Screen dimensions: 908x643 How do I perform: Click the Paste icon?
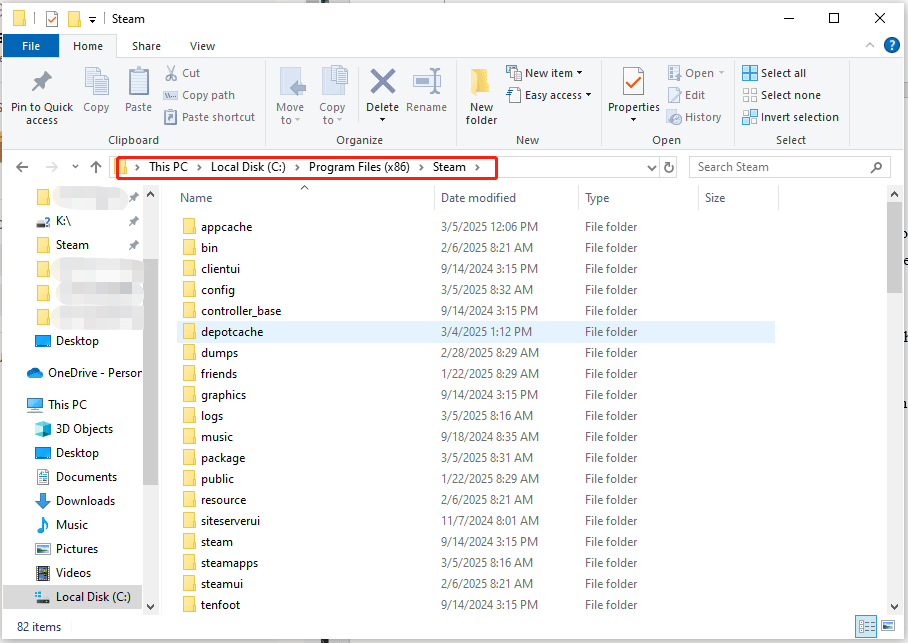(x=138, y=90)
